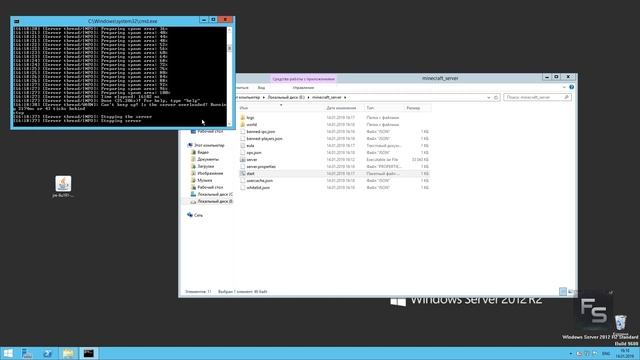Select the server jar file
The width and height of the screenshot is (640, 360).
[x=251, y=160]
